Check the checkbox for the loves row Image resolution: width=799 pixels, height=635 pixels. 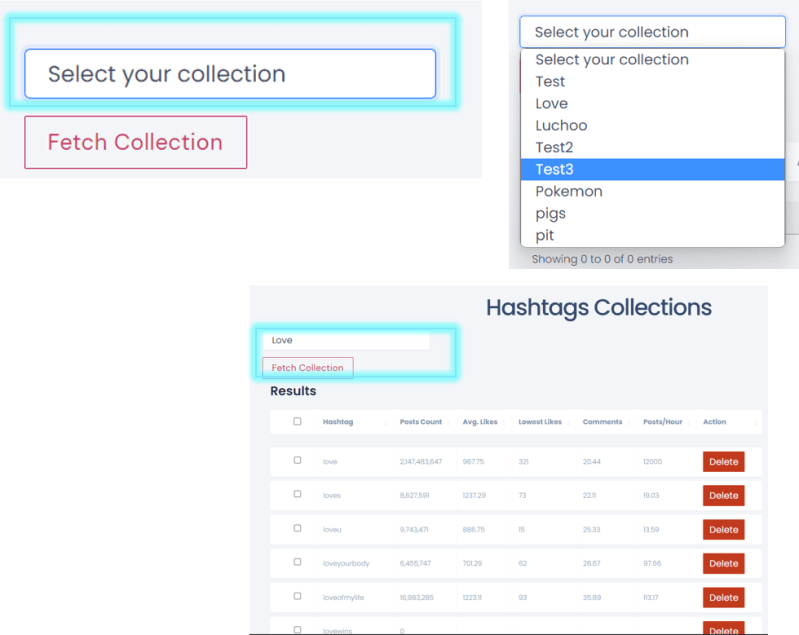point(297,494)
